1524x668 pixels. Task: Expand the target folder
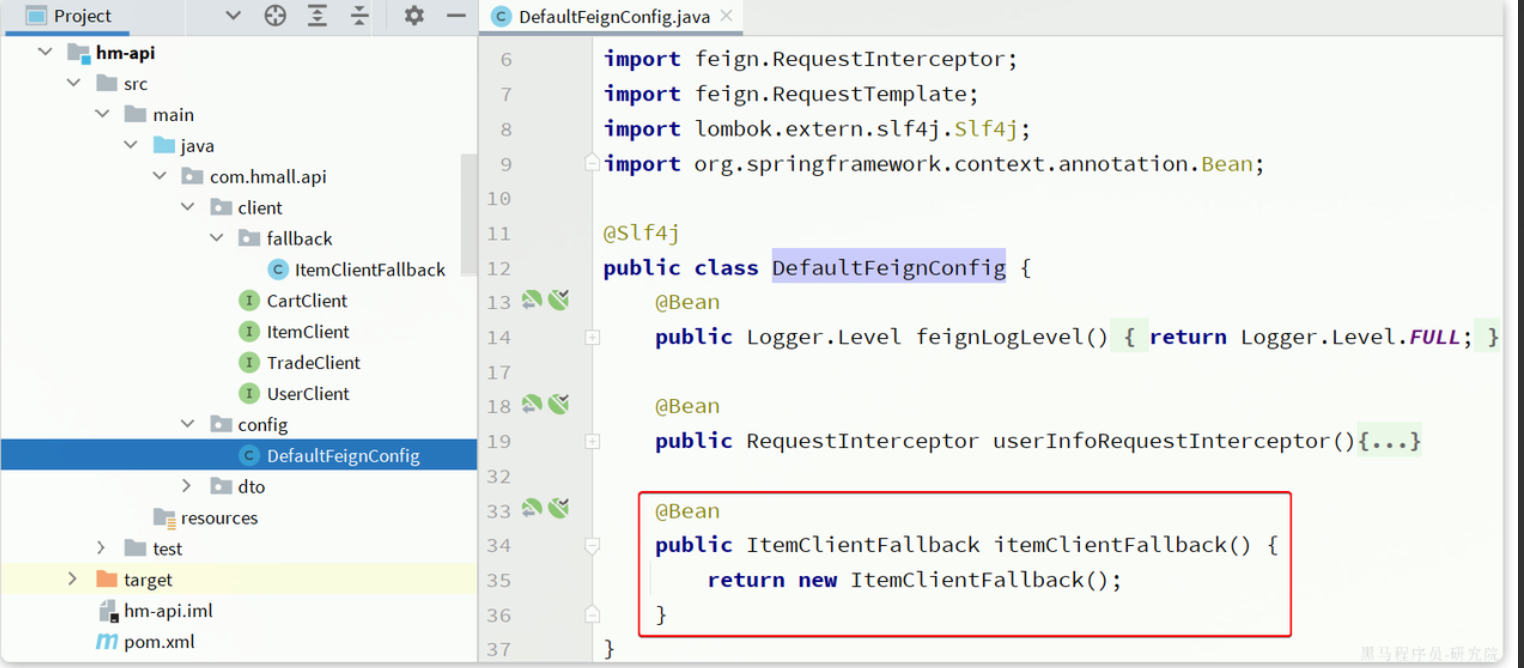pos(72,579)
